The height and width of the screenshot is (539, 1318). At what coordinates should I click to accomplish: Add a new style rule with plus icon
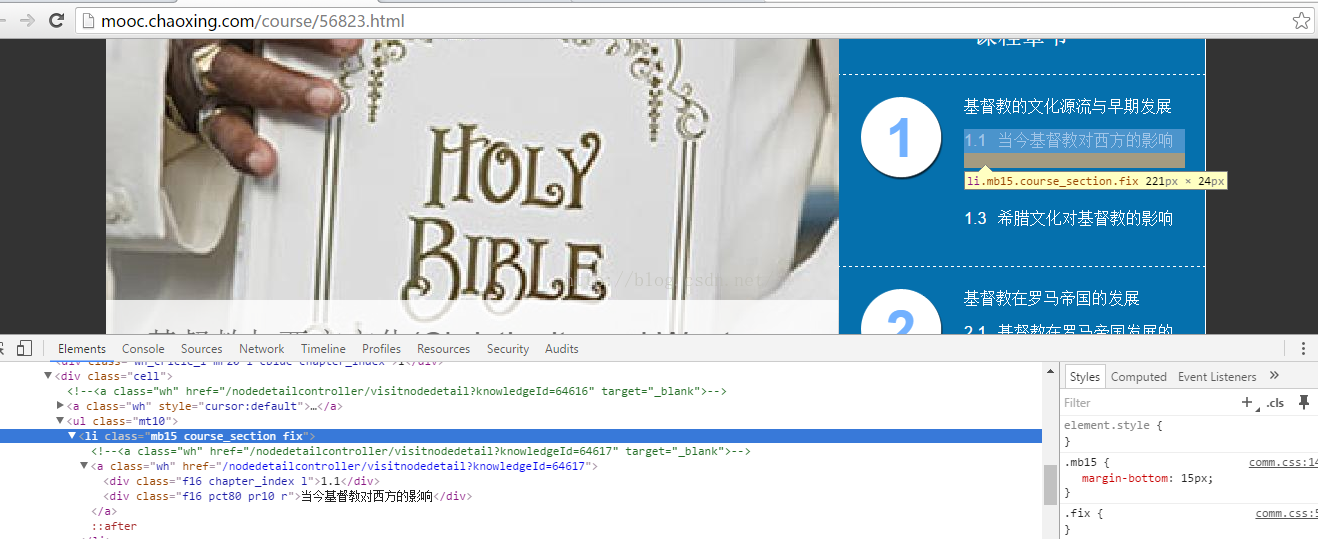coord(1247,402)
